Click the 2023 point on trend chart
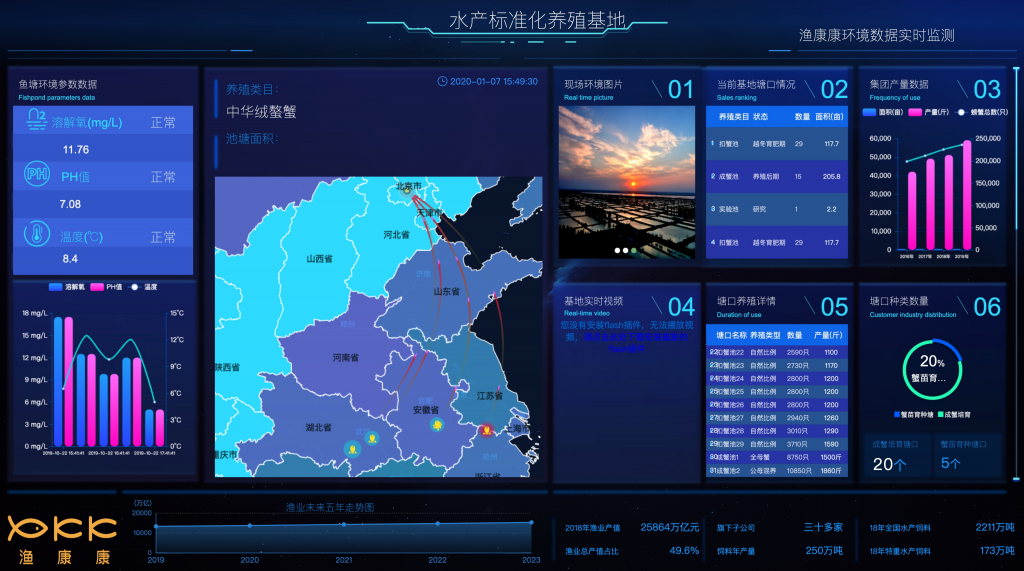Image resolution: width=1024 pixels, height=571 pixels. click(x=531, y=522)
